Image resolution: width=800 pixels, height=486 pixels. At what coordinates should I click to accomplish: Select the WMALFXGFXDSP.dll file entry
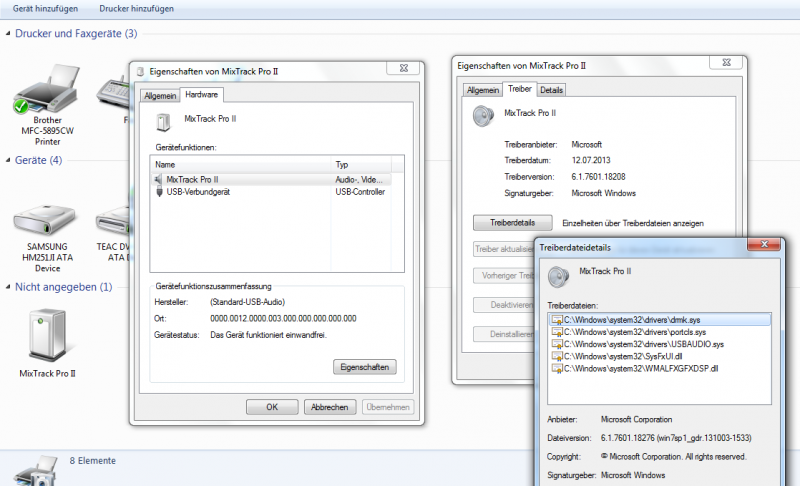coord(660,369)
